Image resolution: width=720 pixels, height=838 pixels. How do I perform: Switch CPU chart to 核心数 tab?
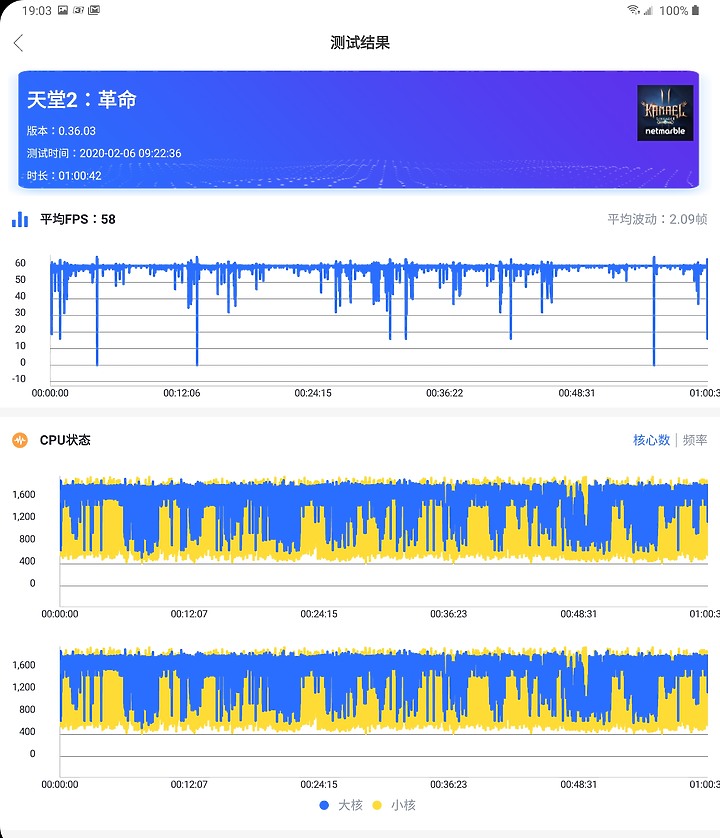(x=651, y=440)
